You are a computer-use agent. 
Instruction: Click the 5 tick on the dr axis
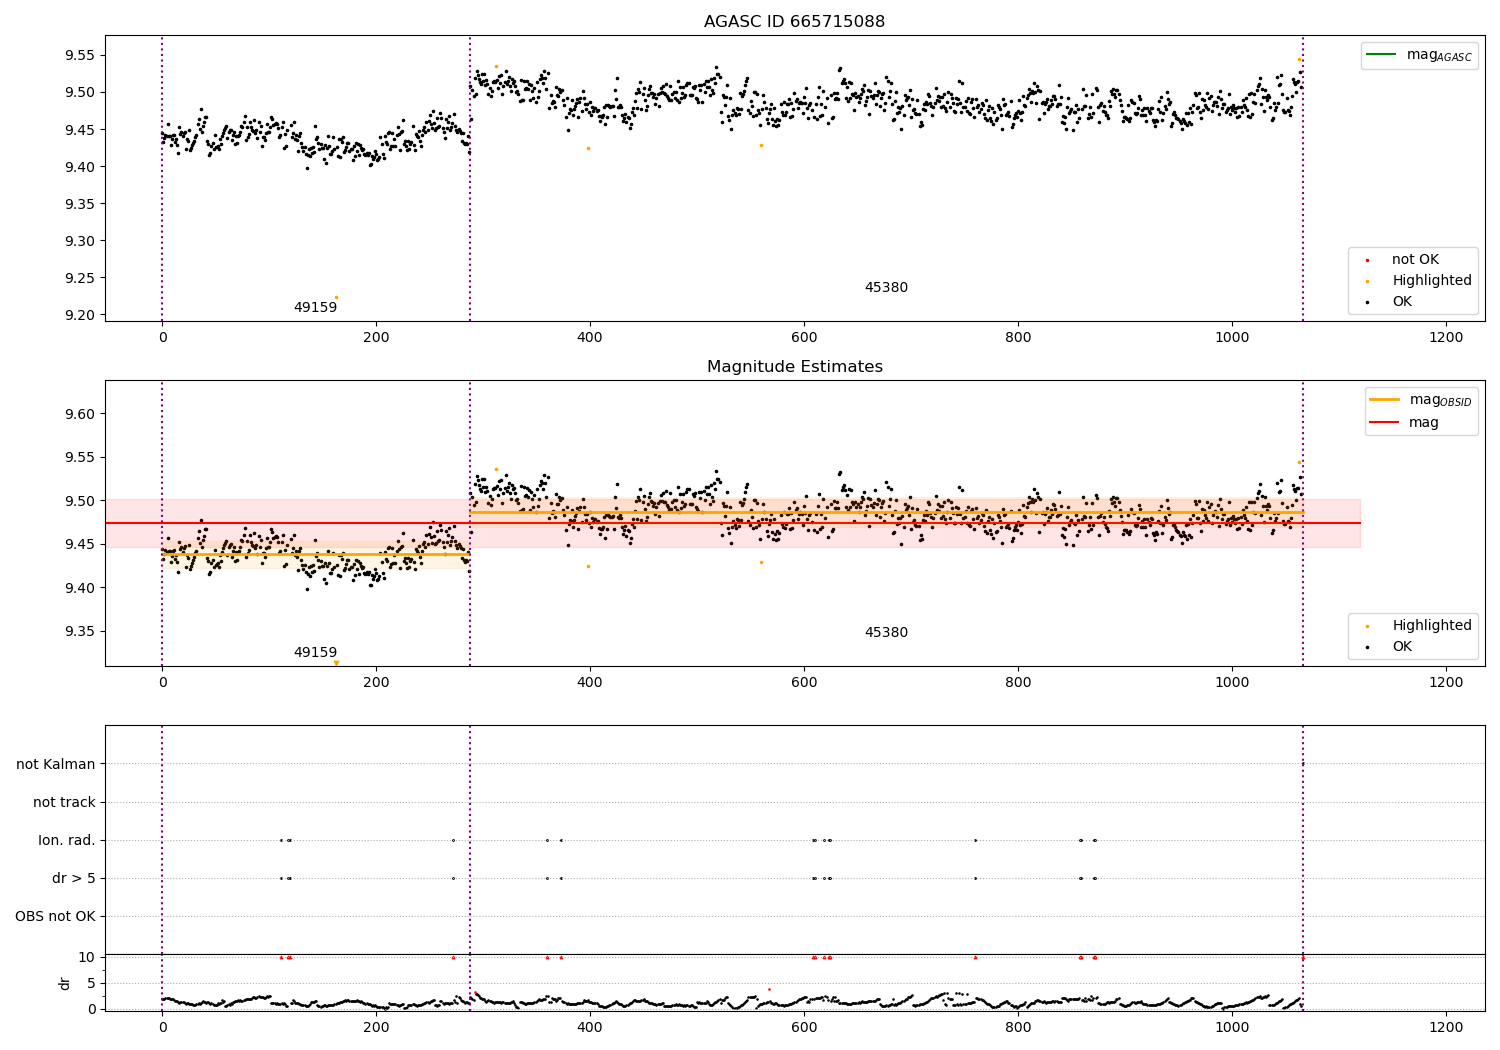(91, 983)
